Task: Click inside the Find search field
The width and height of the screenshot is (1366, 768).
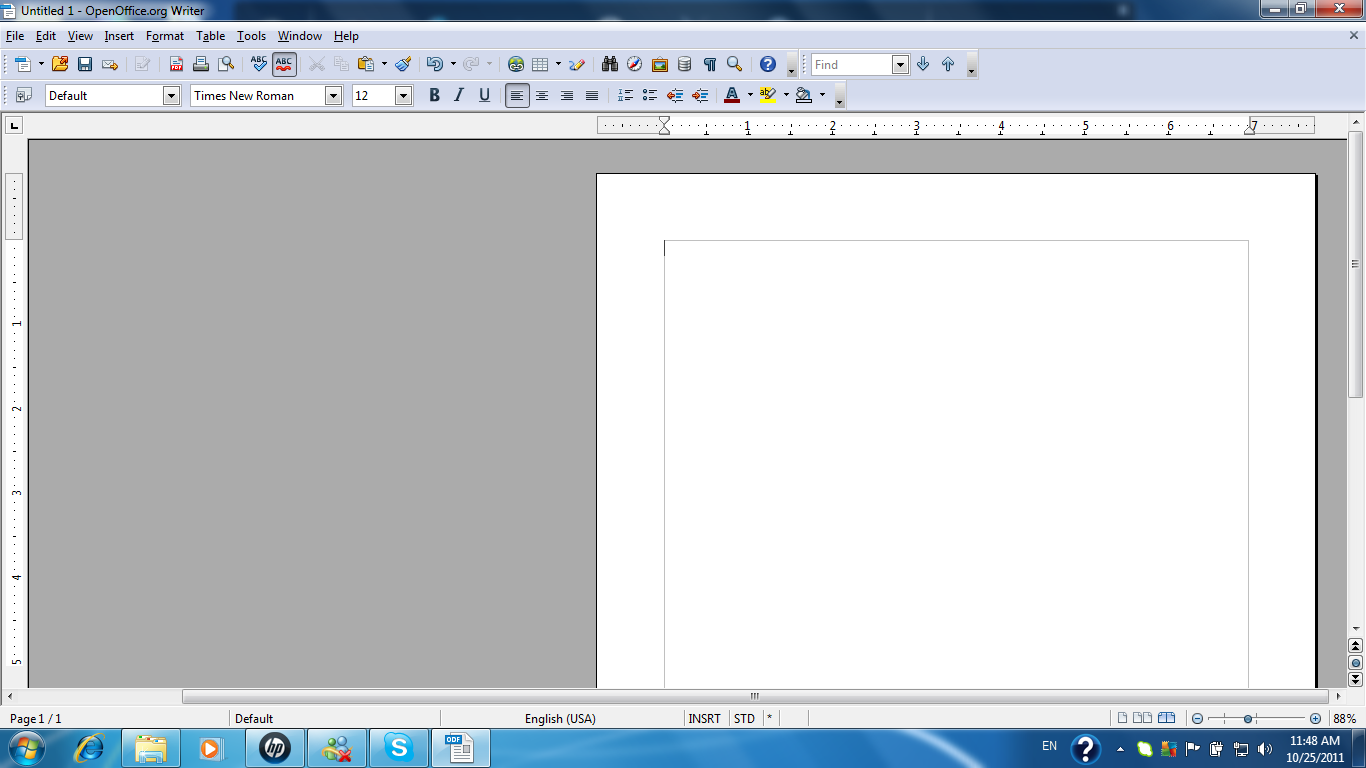Action: click(851, 64)
